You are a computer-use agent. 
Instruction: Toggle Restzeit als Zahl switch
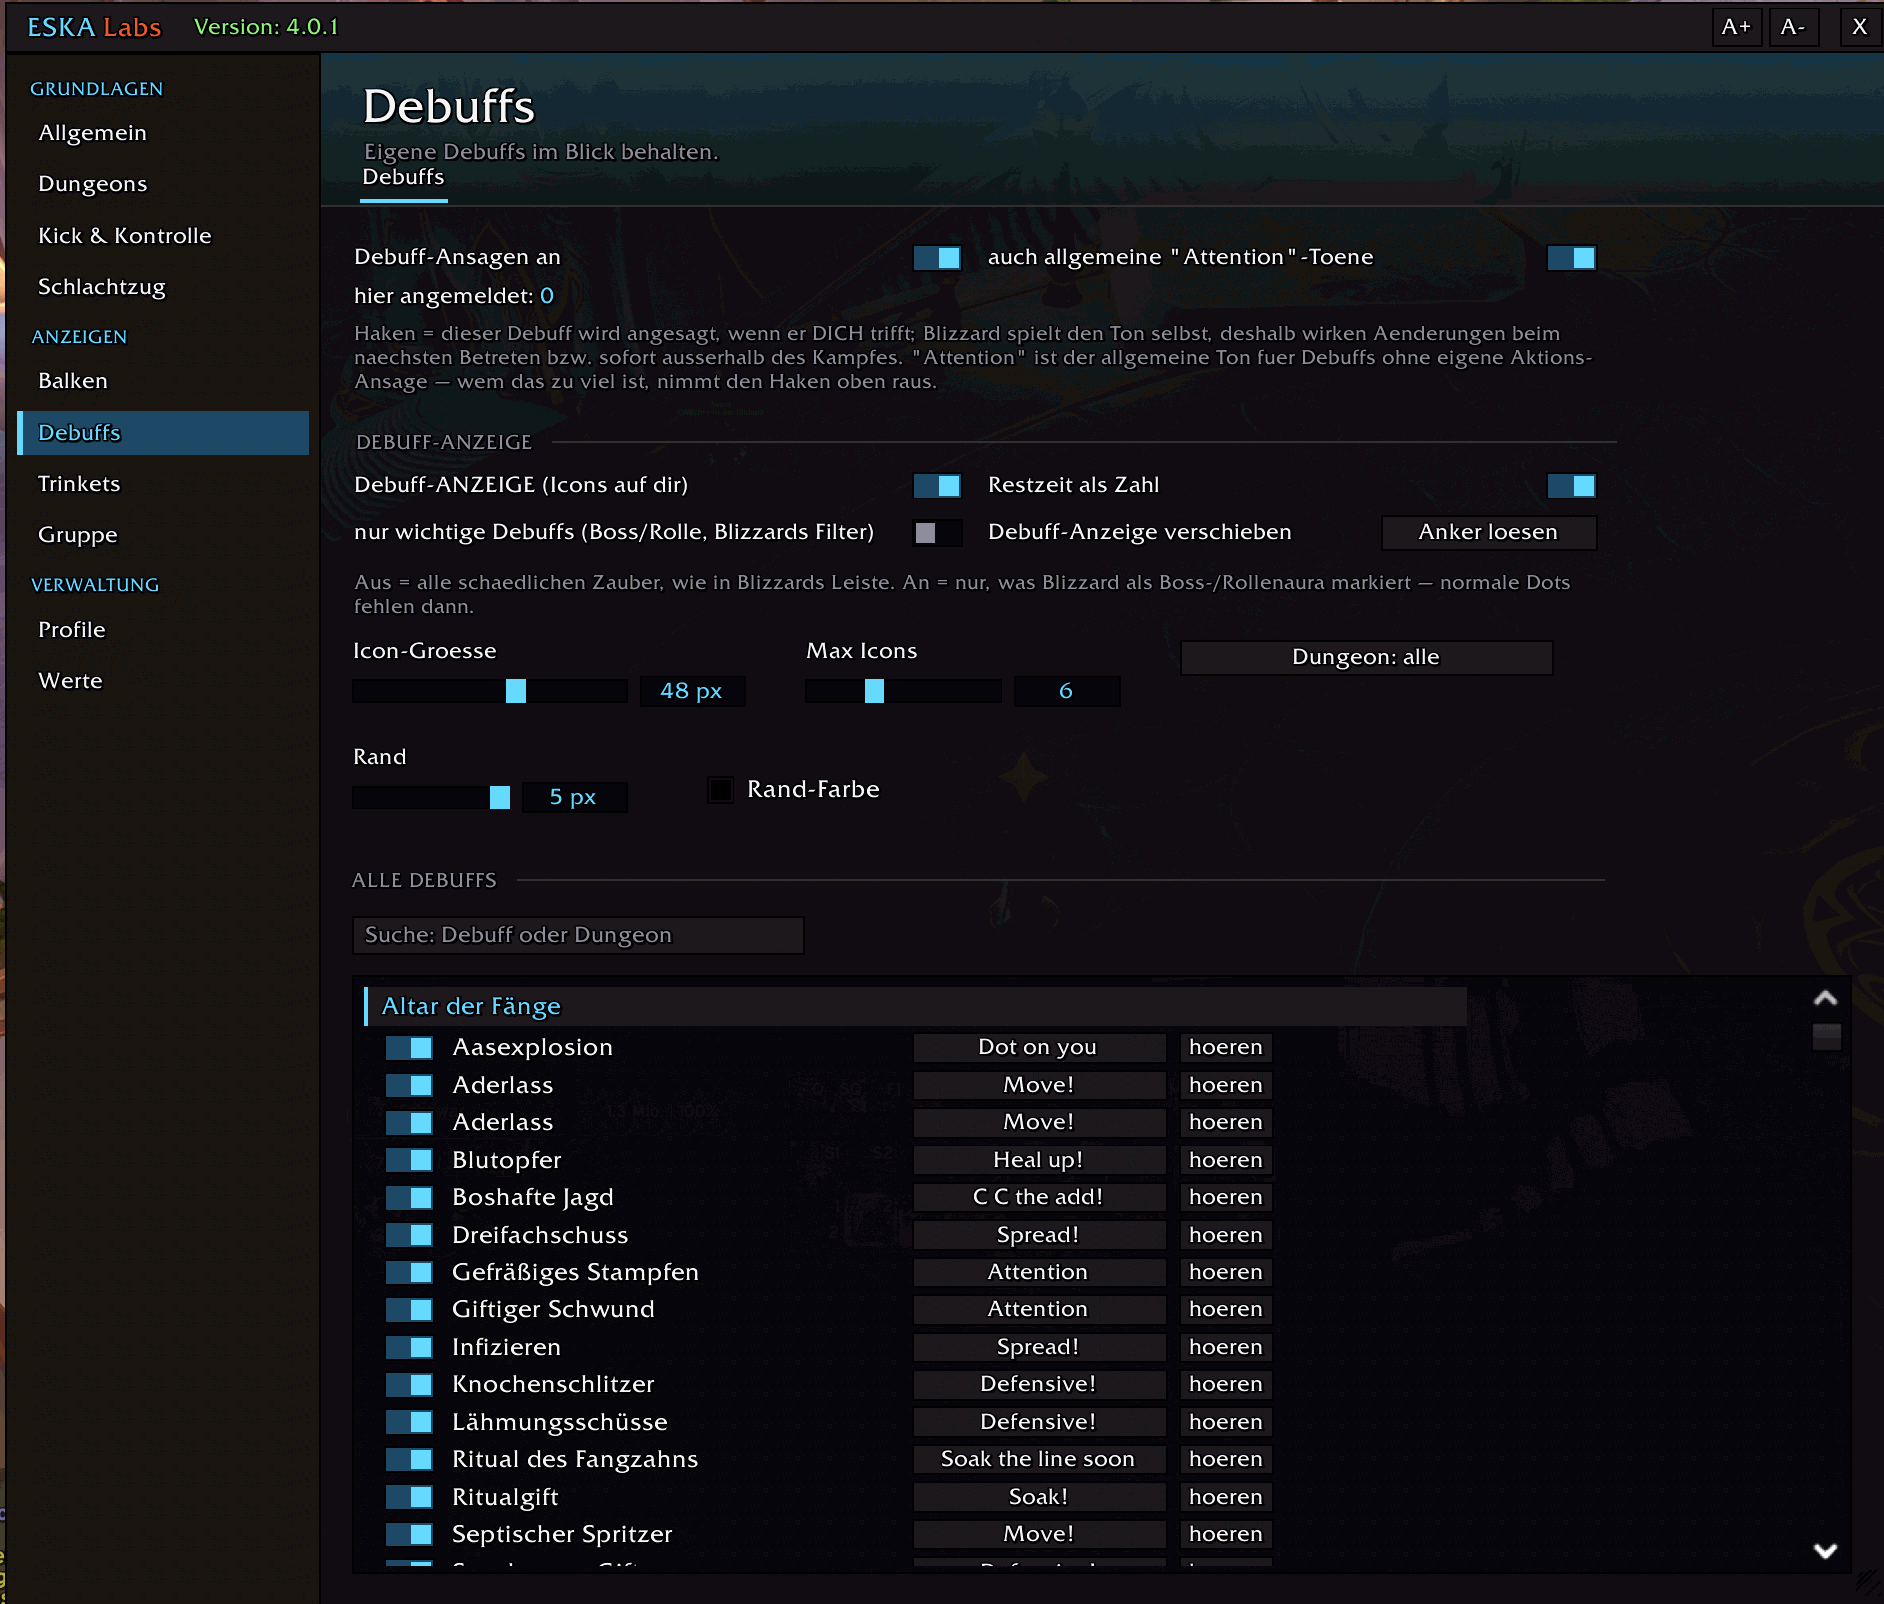(1571, 486)
